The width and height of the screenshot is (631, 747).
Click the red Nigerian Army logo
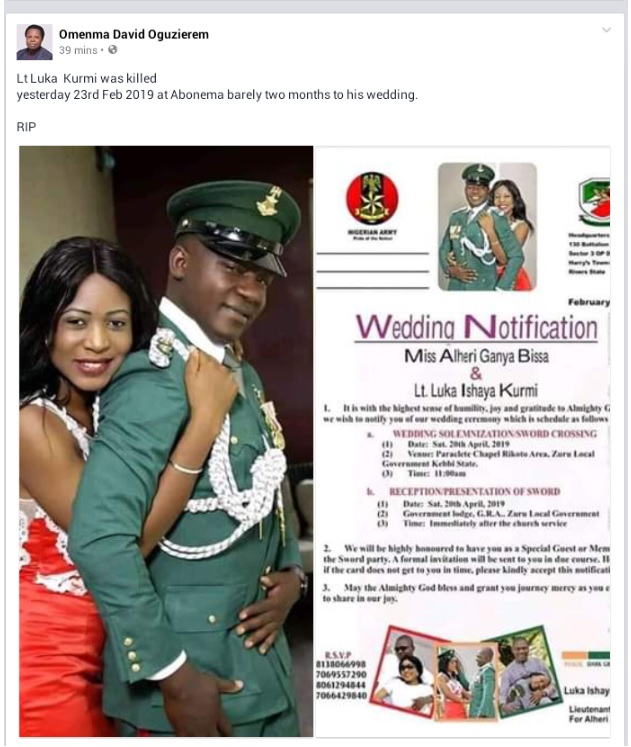[372, 198]
